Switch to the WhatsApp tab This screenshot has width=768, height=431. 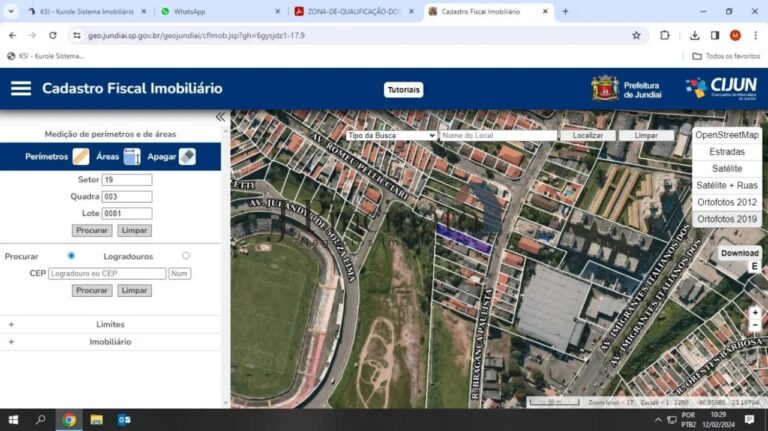[218, 11]
